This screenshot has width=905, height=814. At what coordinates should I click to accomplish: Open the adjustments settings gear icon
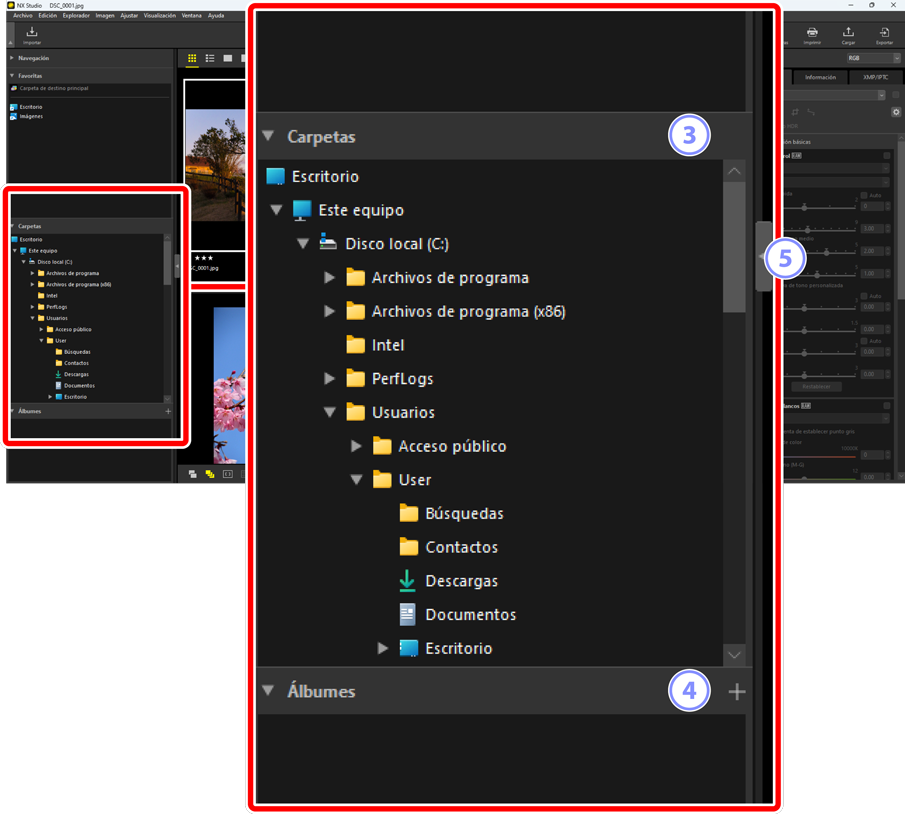[x=896, y=112]
